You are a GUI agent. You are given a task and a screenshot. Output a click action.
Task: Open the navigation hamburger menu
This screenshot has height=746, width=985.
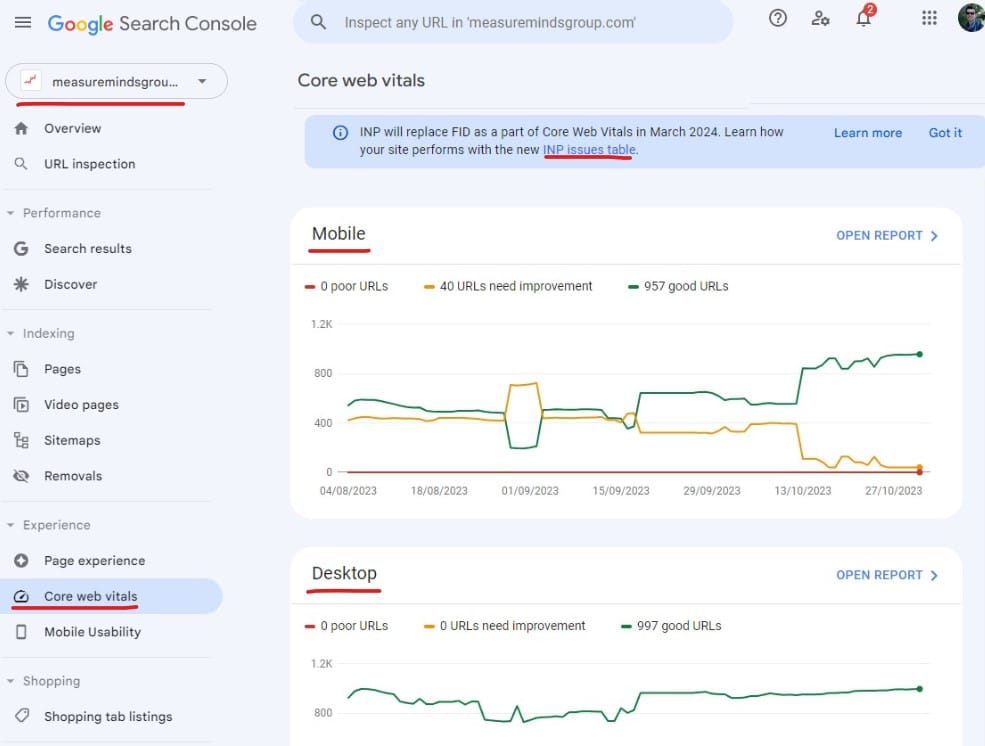coord(23,22)
